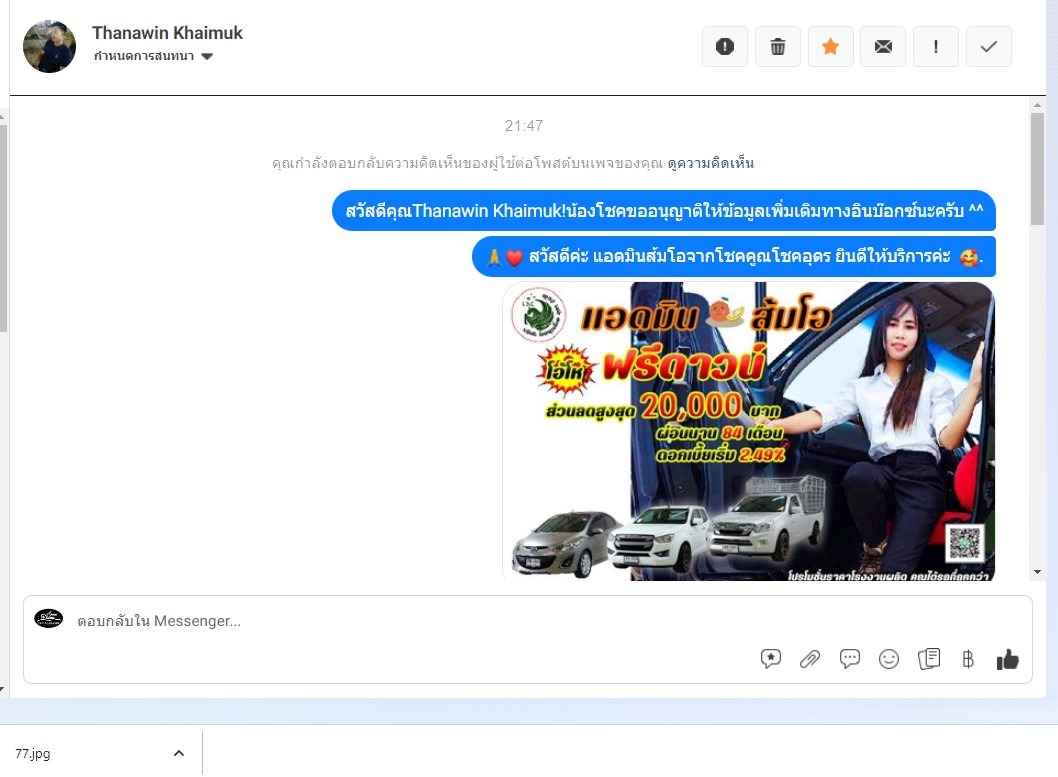The width and height of the screenshot is (1058, 777).
Task: Mark conversation as unread envelope icon
Action: (883, 47)
